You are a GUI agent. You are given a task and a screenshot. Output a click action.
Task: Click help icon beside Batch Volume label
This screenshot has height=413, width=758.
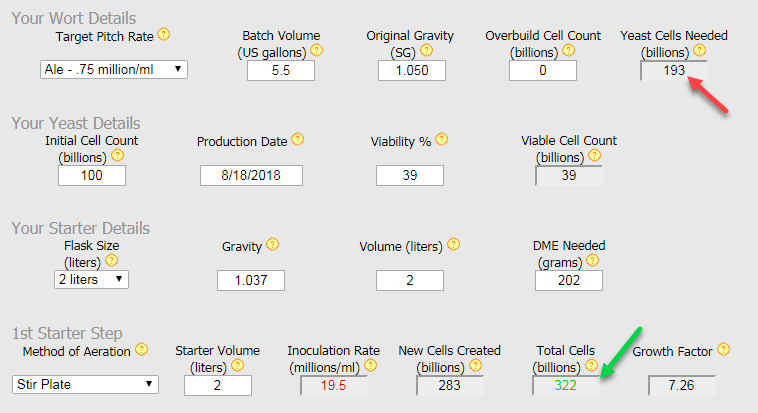[x=317, y=50]
